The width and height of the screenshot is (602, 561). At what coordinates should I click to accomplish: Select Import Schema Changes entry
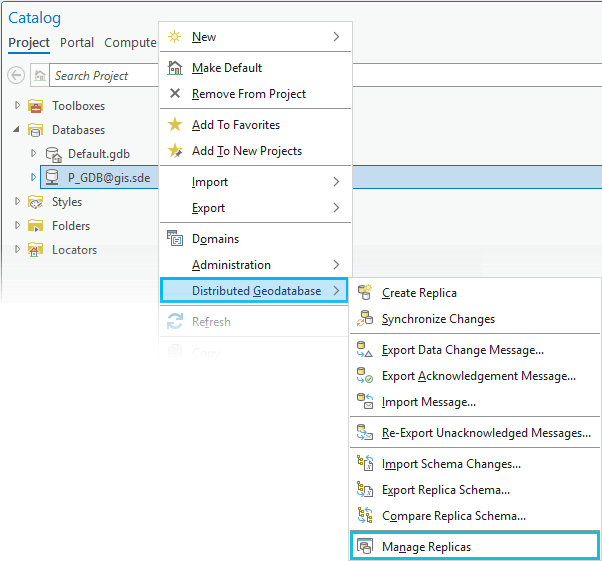[x=475, y=464]
